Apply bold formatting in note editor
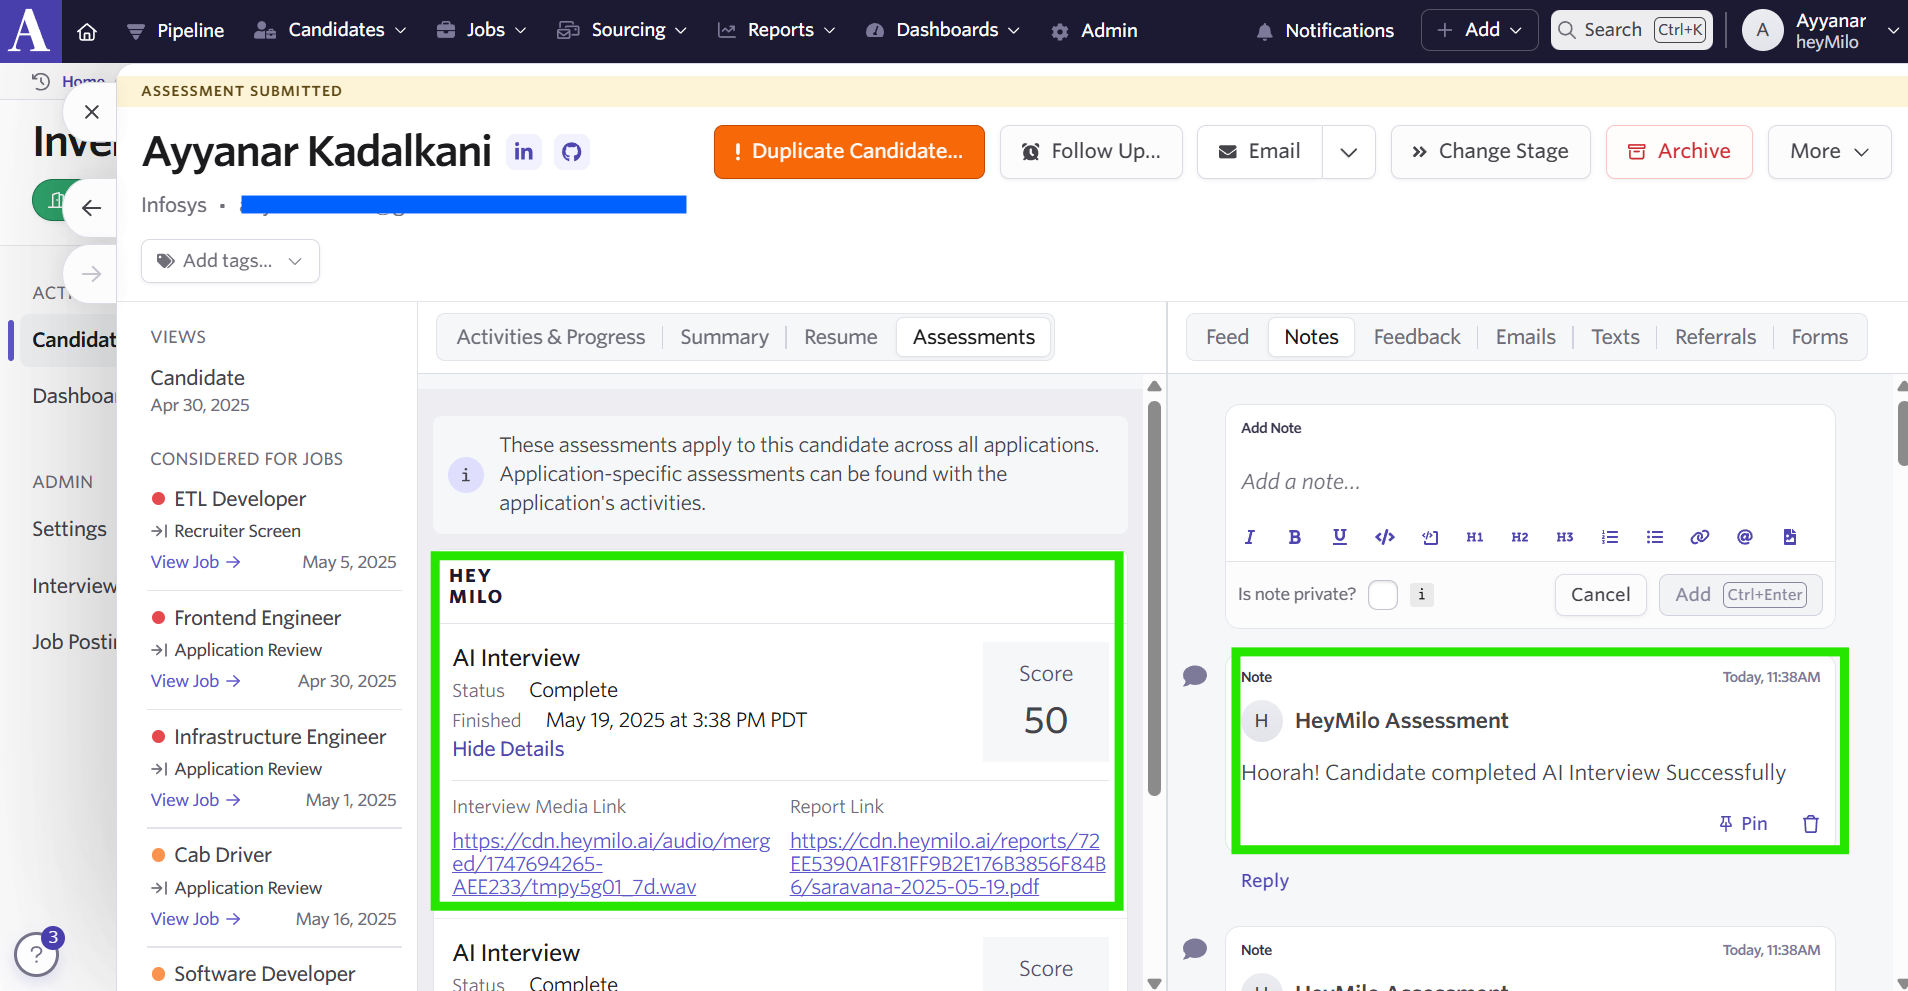Screen dimensions: 1908x991 click(1294, 537)
